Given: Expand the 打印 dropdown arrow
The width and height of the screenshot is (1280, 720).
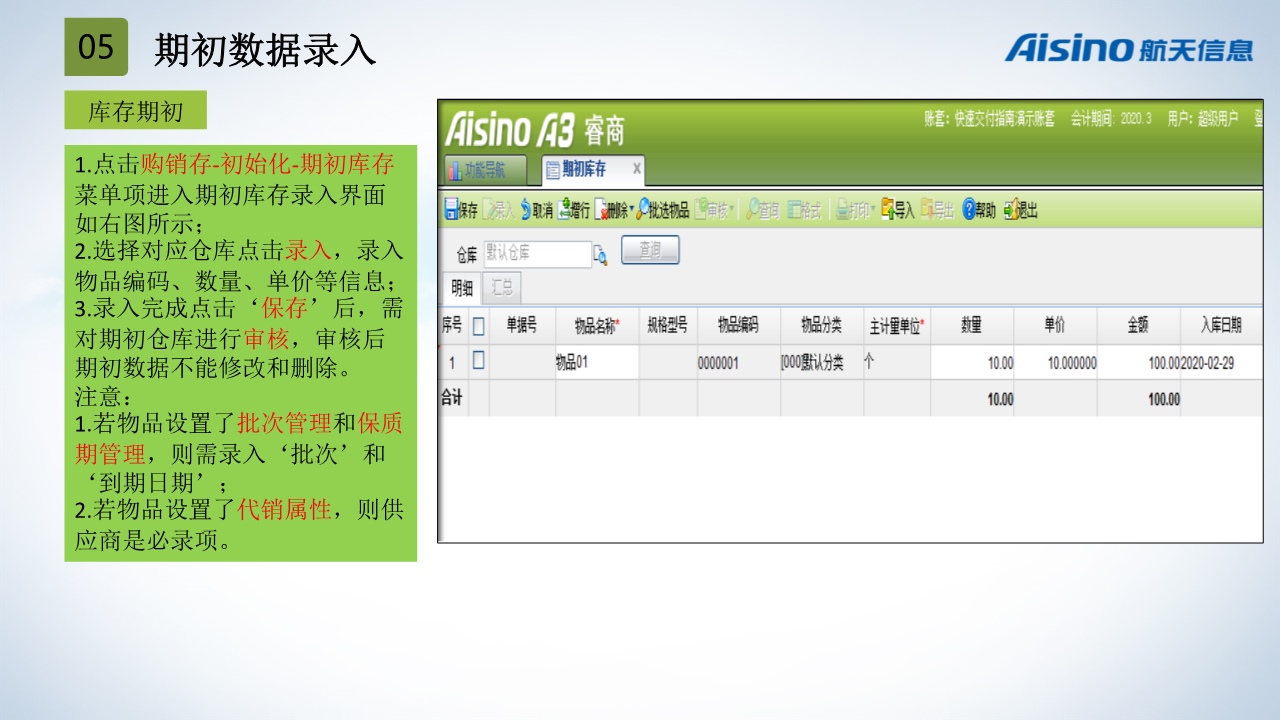Looking at the screenshot, I should pyautogui.click(x=873, y=211).
